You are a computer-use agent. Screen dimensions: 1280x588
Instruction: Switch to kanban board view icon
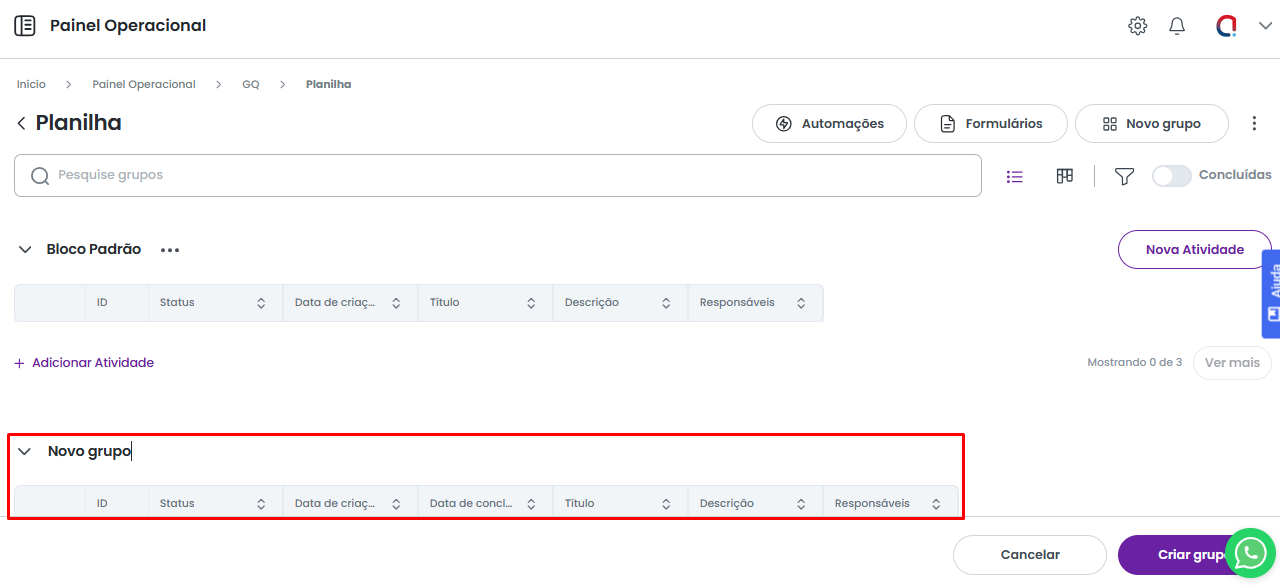1065,177
